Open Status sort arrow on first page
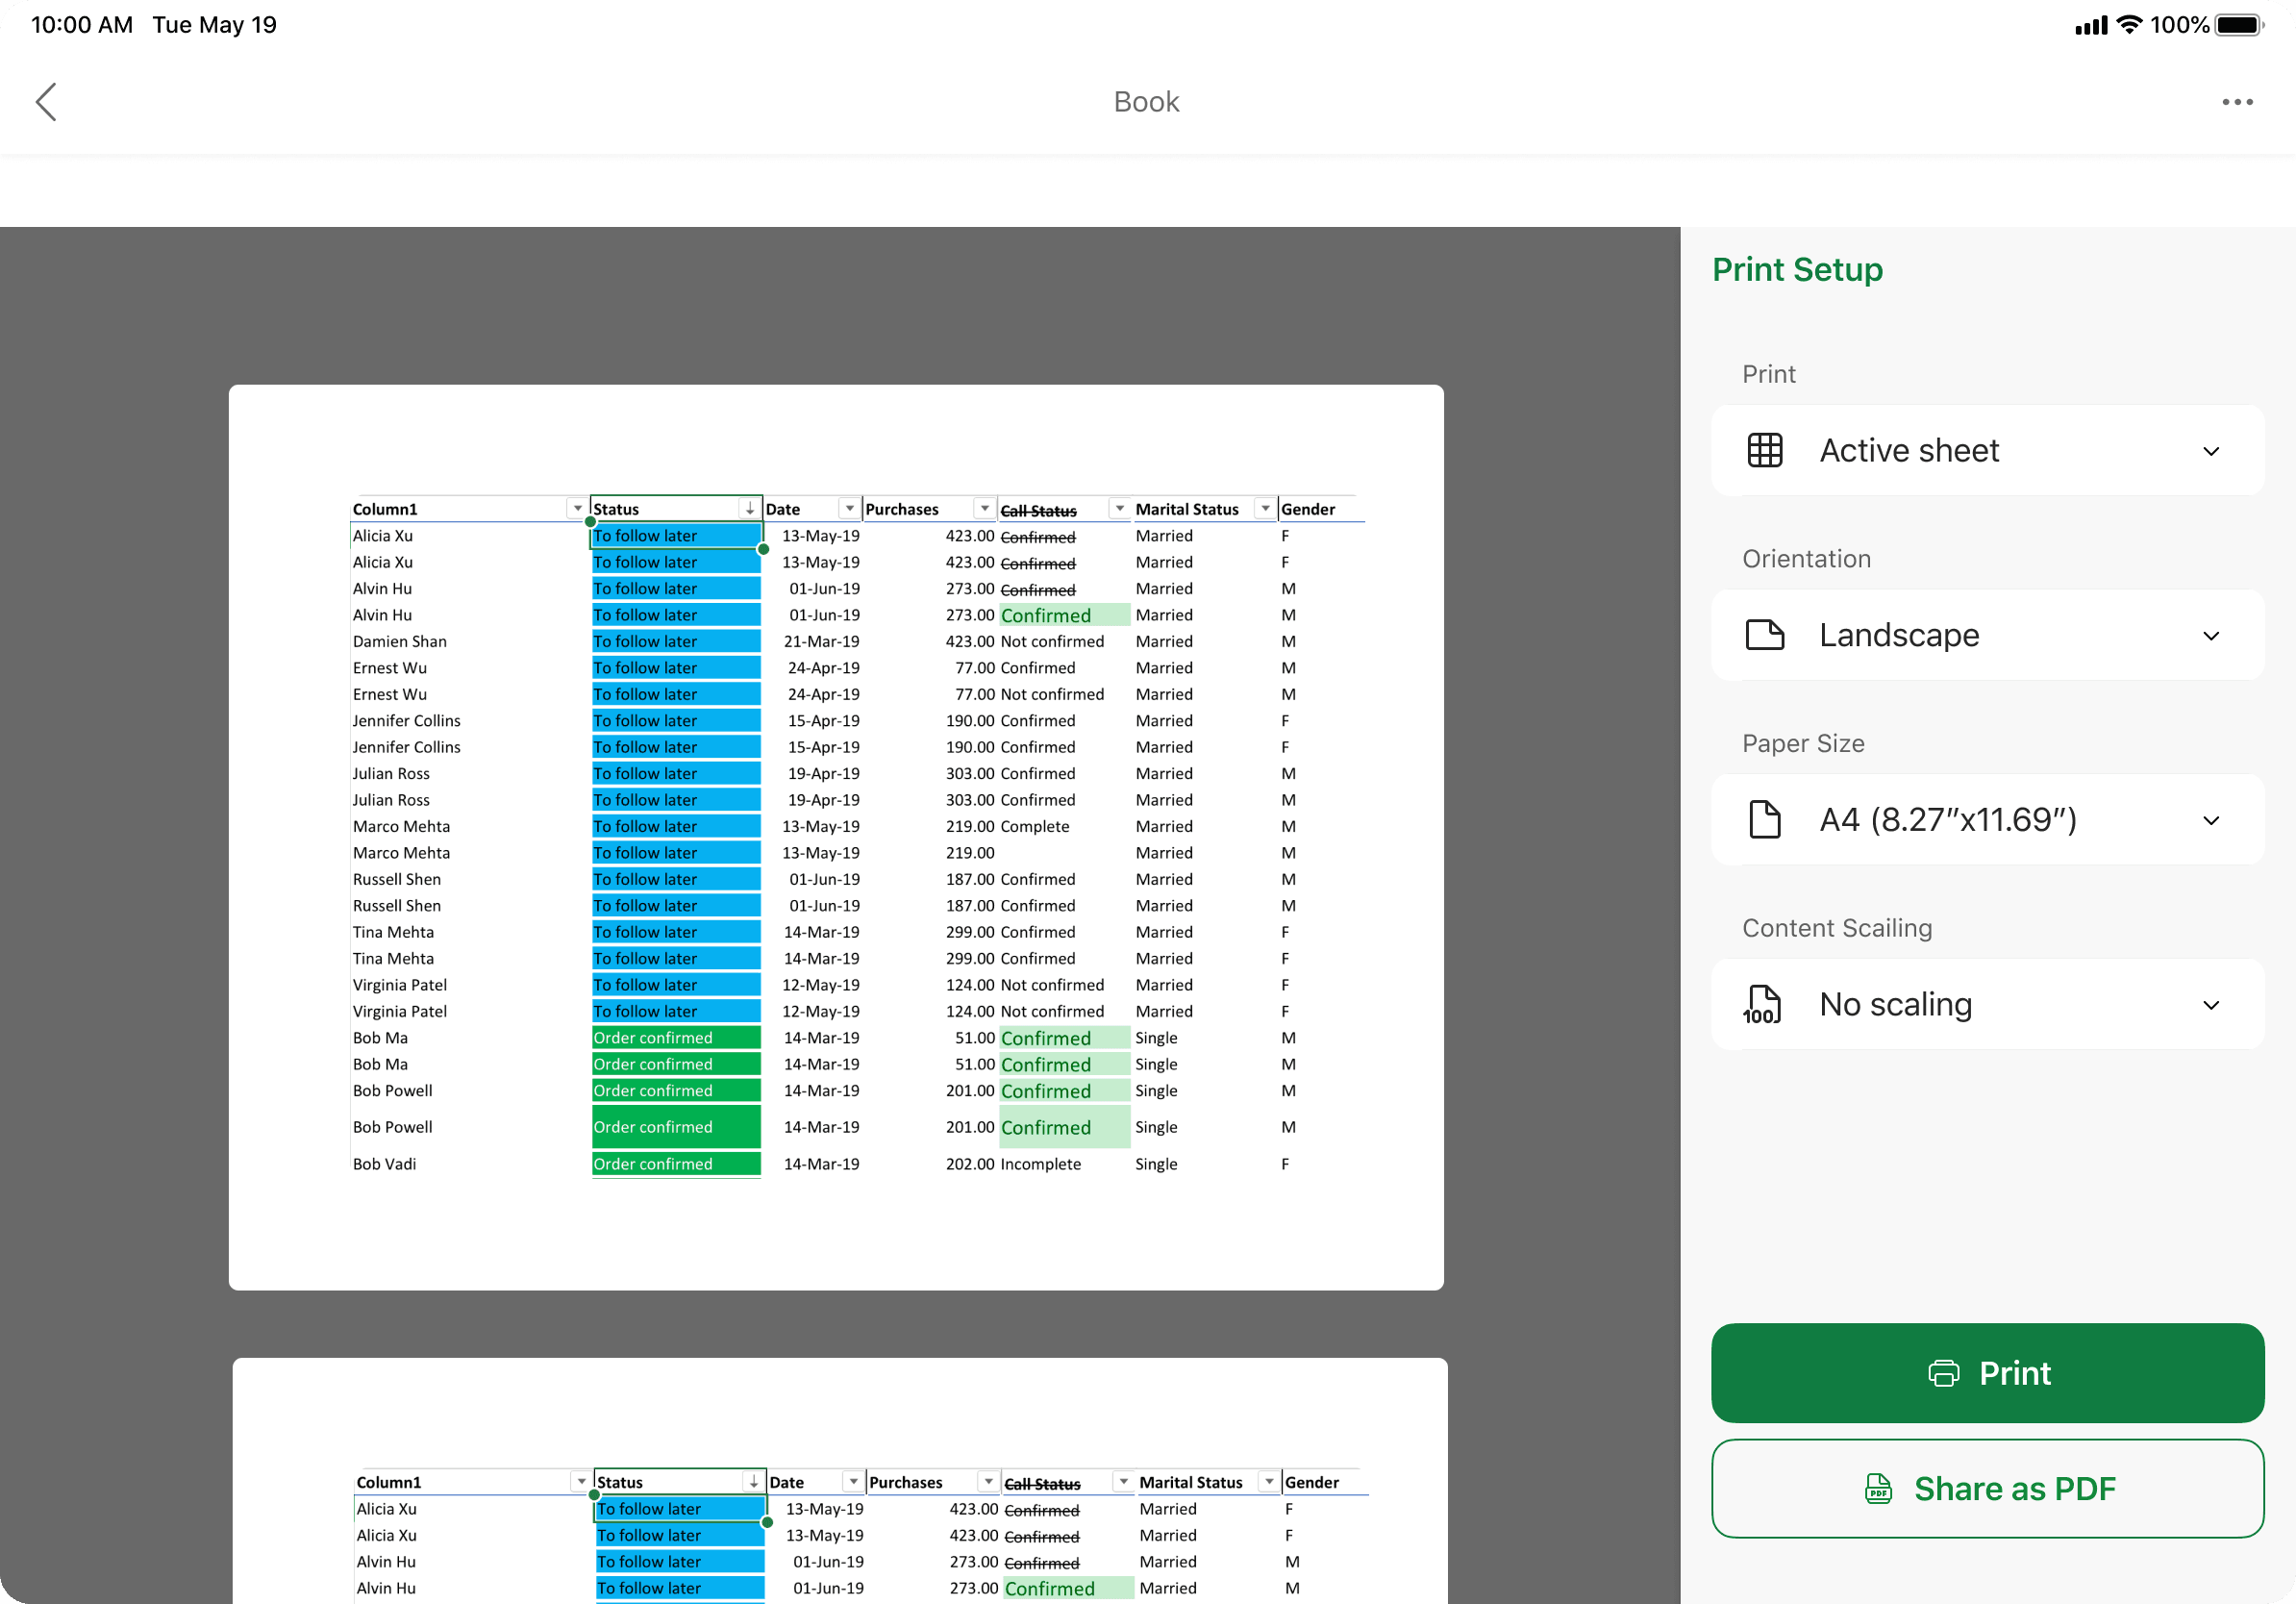 click(x=750, y=509)
